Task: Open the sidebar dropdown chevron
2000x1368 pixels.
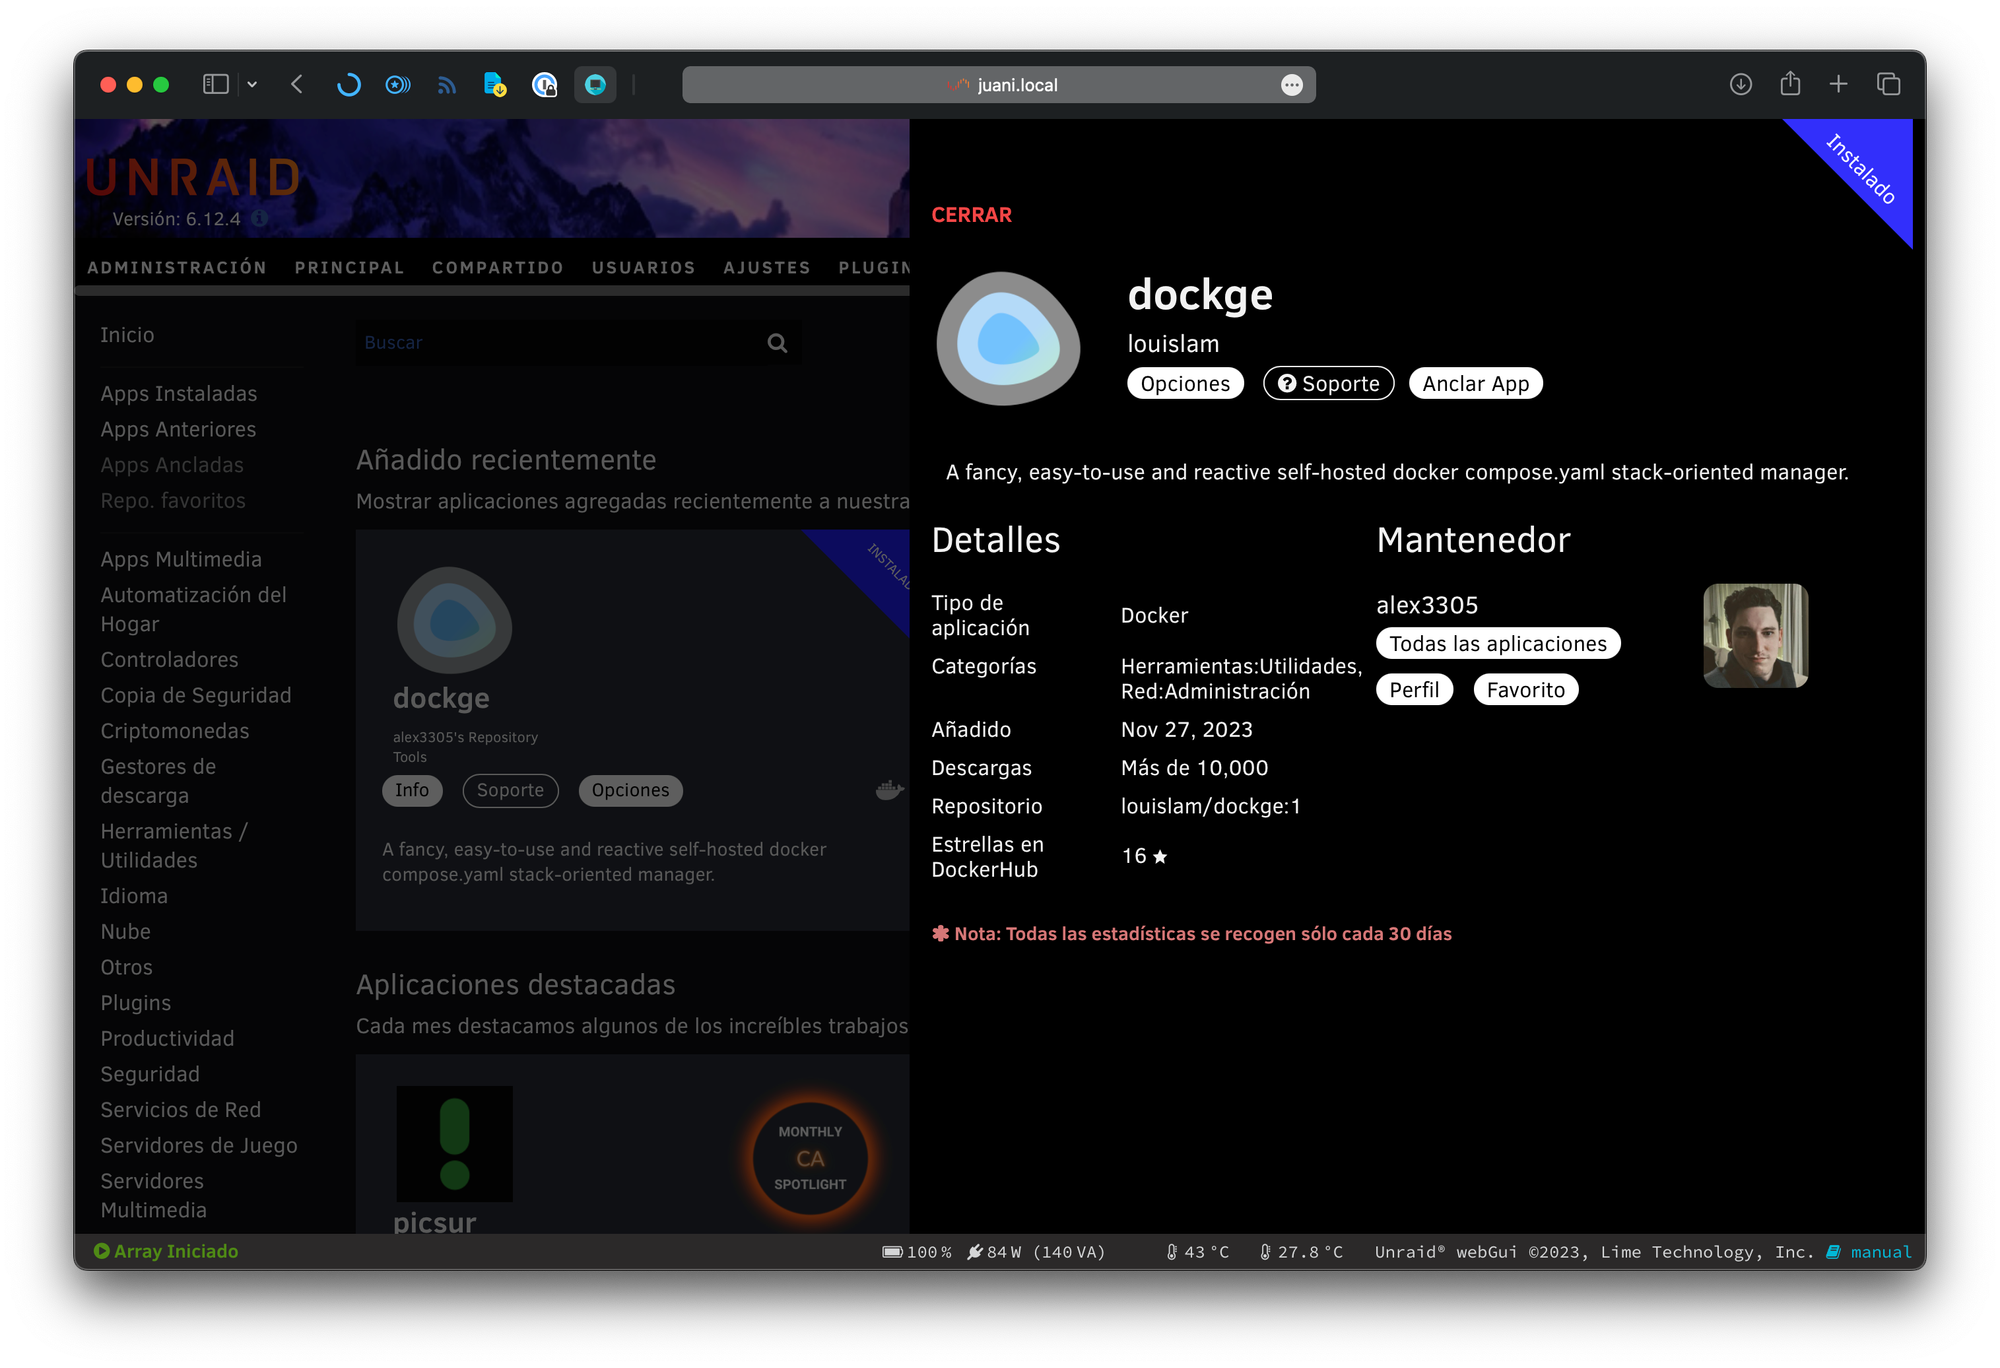Action: coord(252,84)
